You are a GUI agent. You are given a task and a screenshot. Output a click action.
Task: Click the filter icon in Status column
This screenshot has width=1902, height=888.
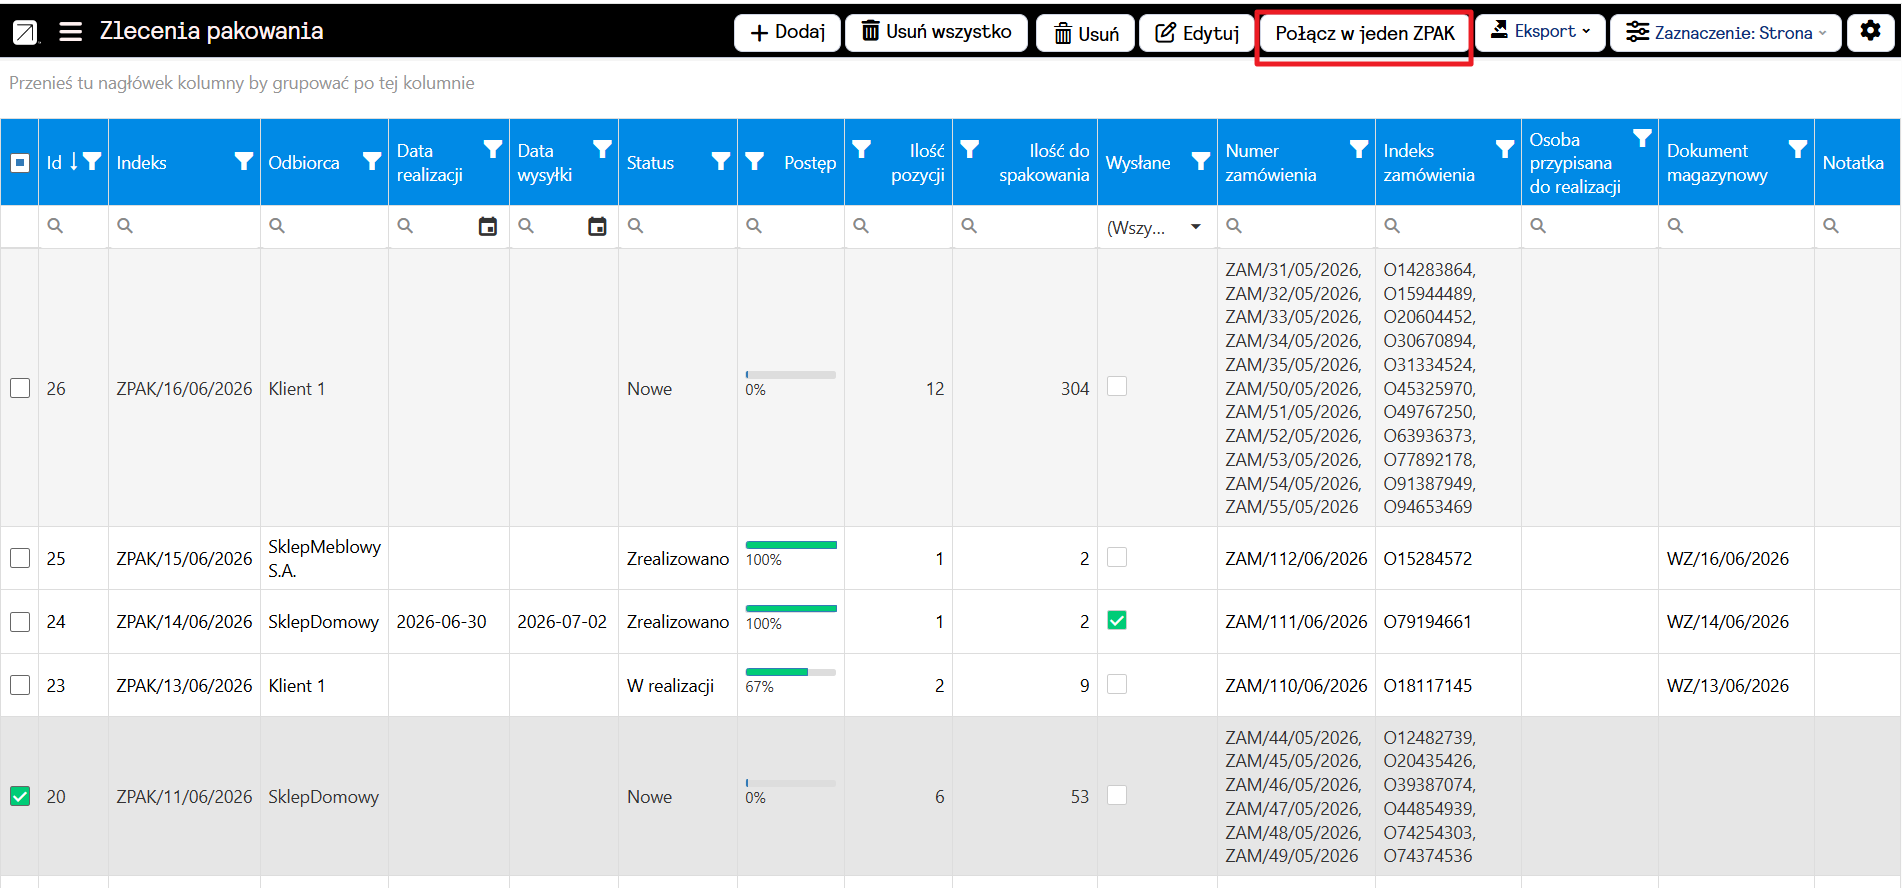(x=720, y=161)
